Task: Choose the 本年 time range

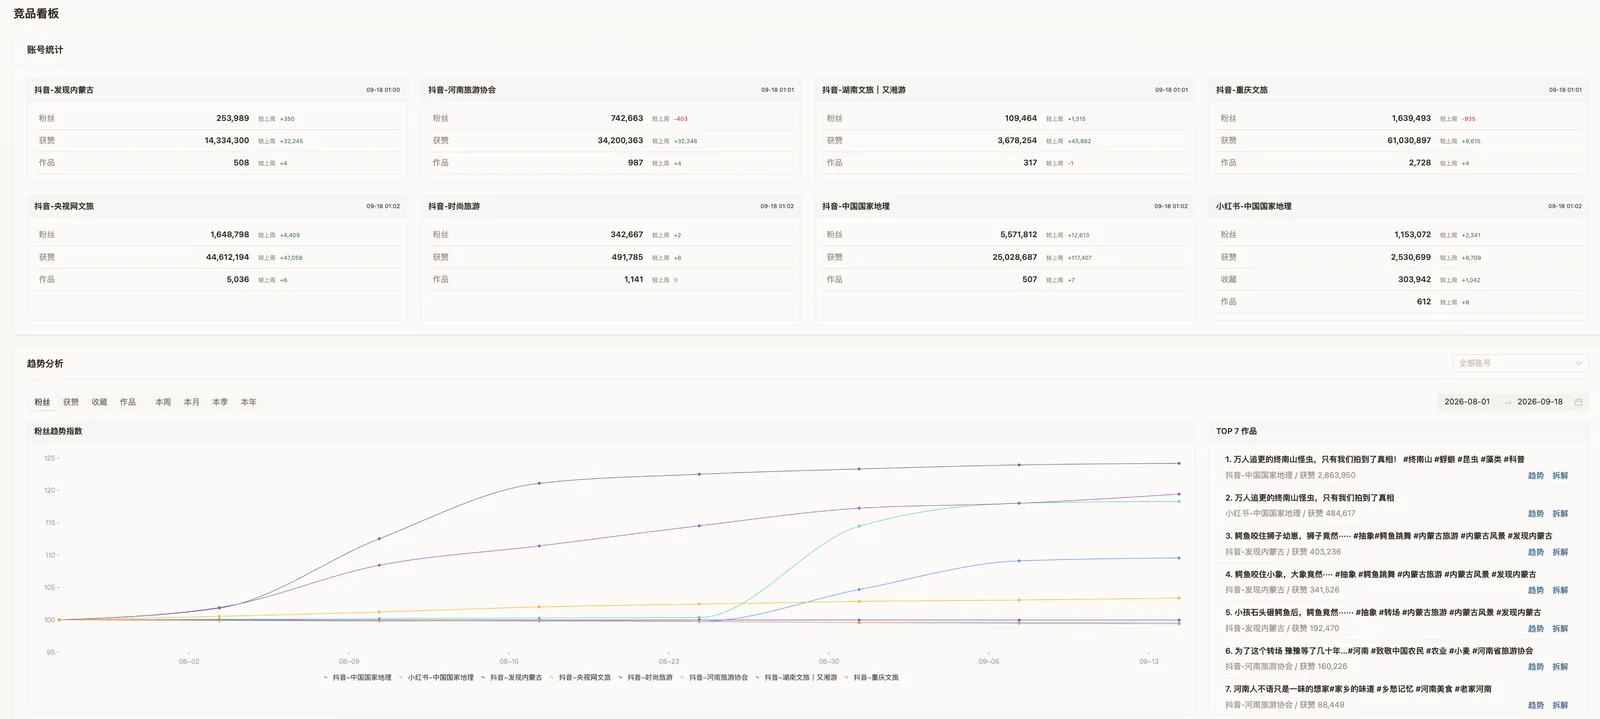Action: (248, 402)
